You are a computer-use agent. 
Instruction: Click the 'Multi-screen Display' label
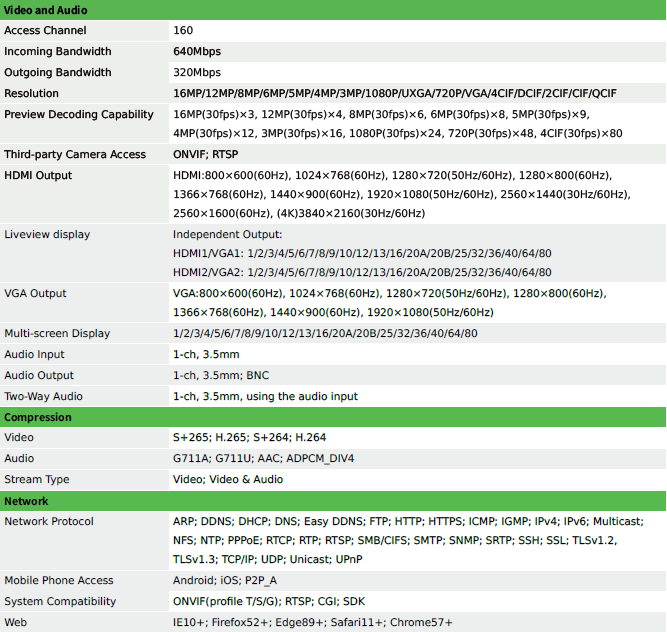click(57, 333)
